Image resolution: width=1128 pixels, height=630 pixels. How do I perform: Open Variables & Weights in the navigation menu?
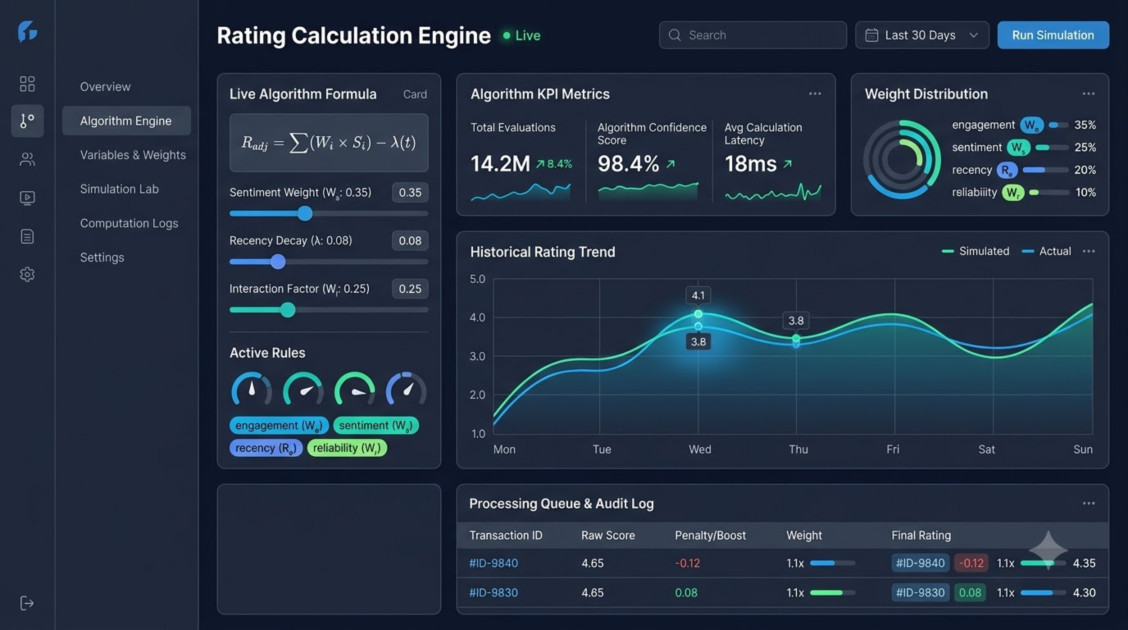coord(132,155)
